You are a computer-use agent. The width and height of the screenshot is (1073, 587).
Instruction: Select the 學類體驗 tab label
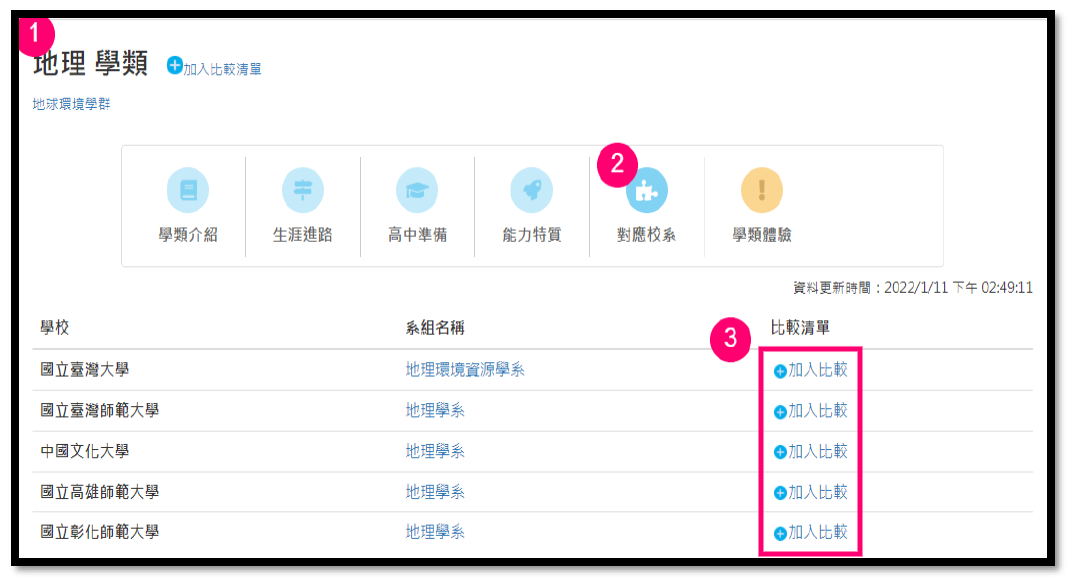(761, 235)
